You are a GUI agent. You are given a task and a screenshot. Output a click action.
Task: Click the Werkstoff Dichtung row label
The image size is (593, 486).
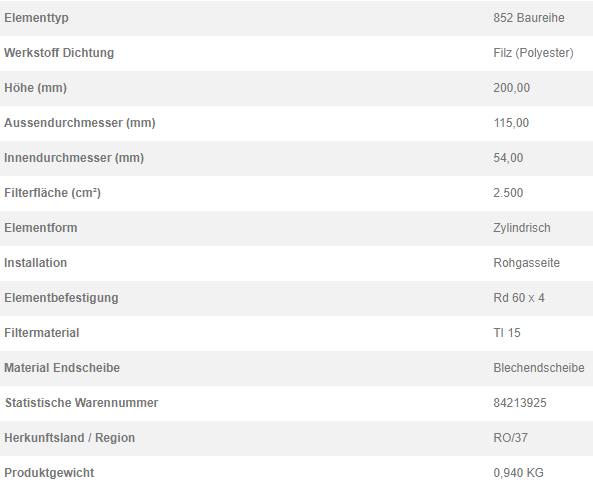(x=59, y=53)
